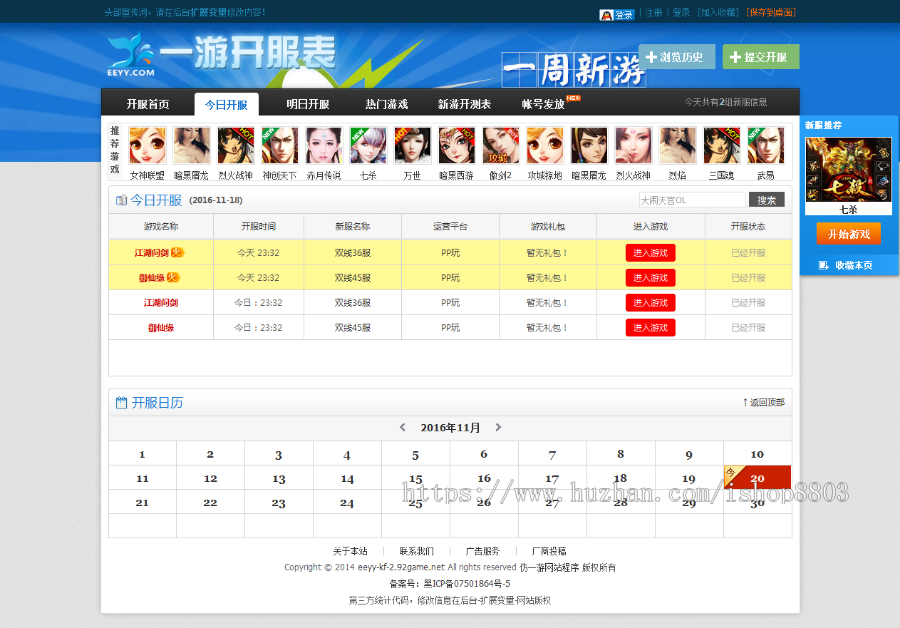Go to next month in calendar

point(498,427)
